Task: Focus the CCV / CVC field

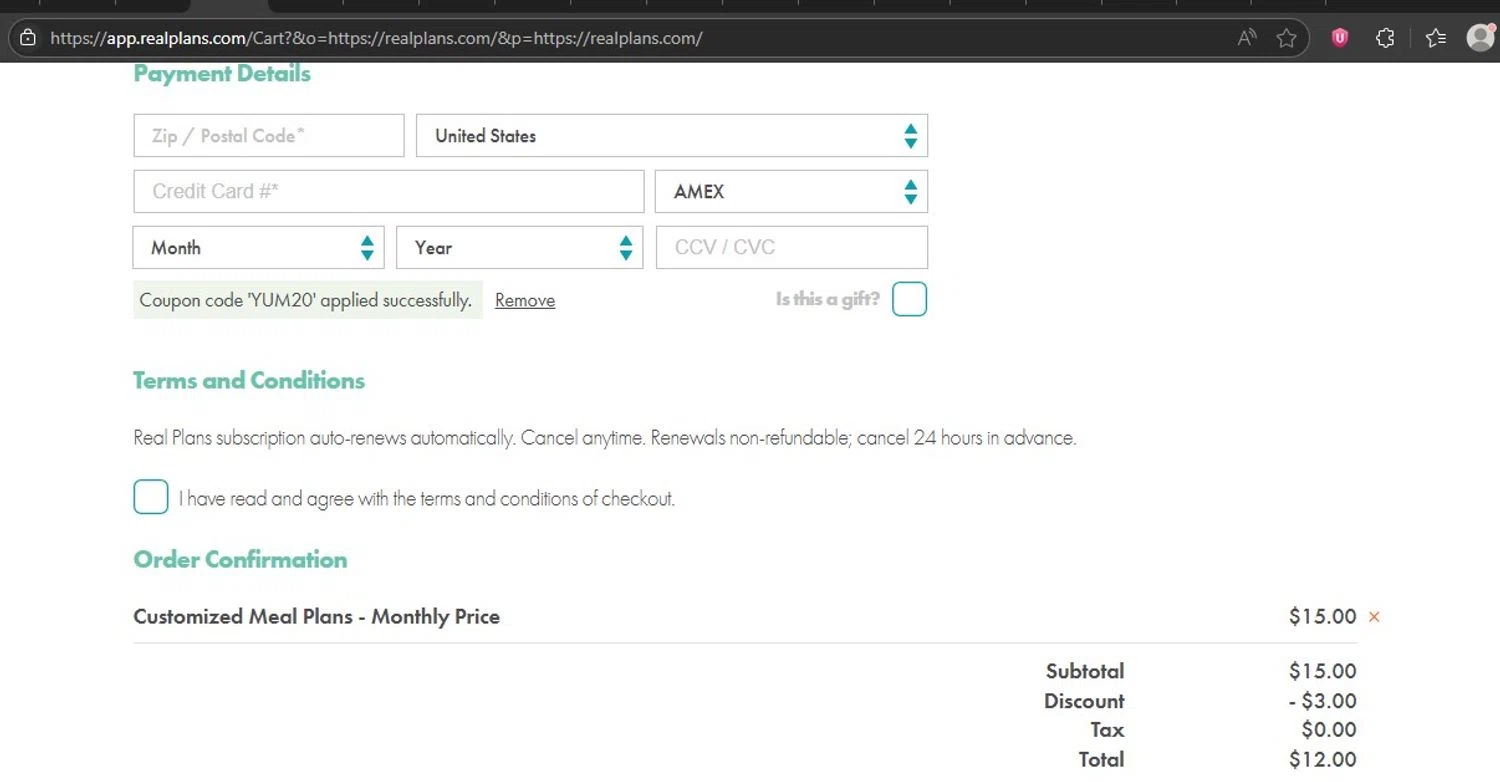Action: [792, 247]
